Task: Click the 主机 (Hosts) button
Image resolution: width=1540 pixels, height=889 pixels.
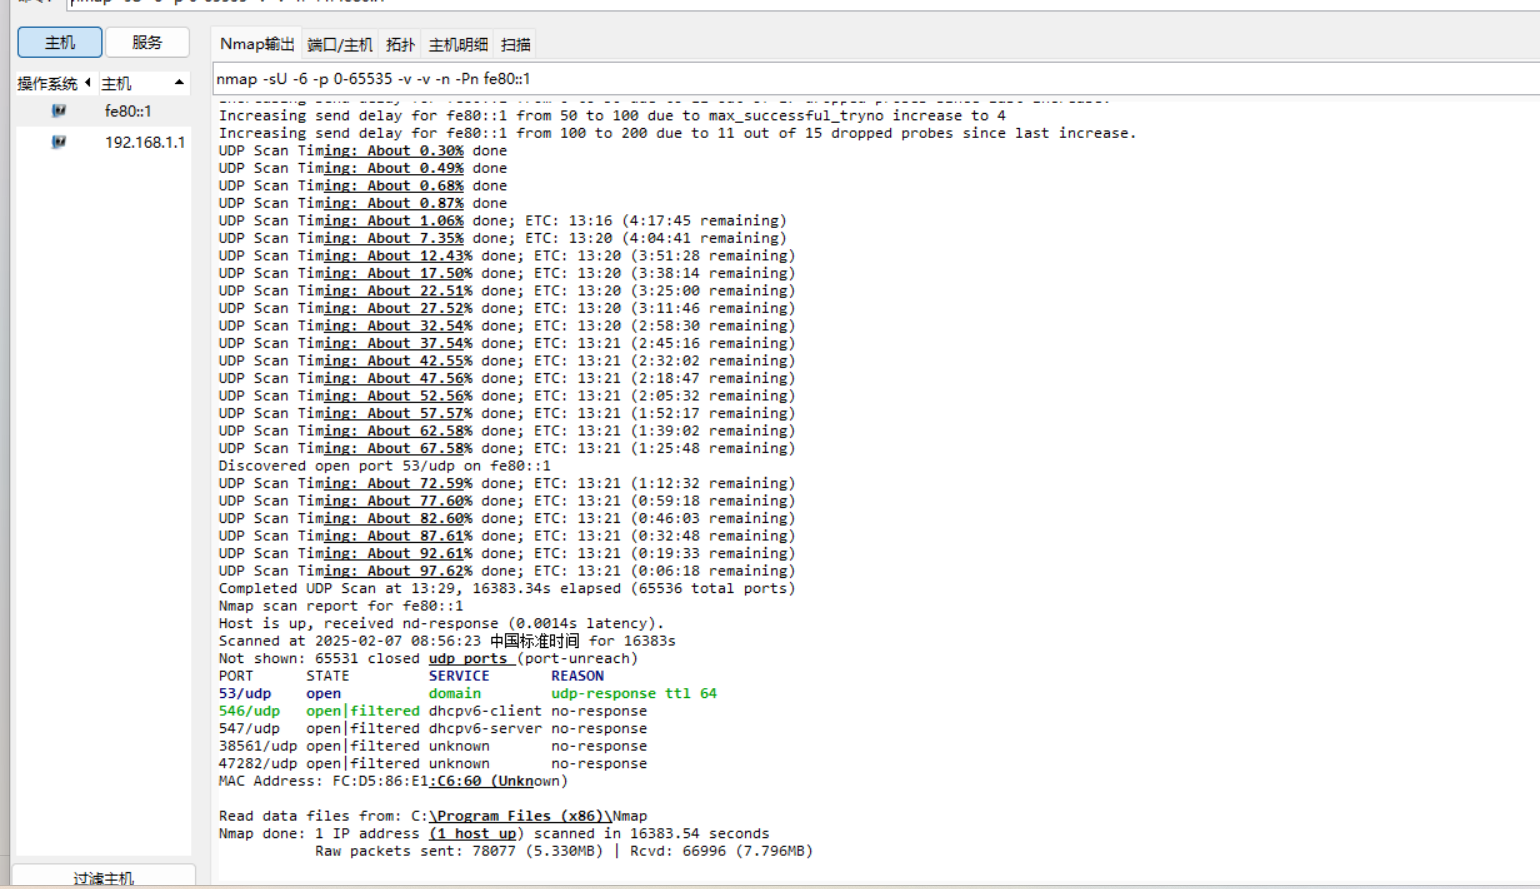Action: (x=60, y=42)
